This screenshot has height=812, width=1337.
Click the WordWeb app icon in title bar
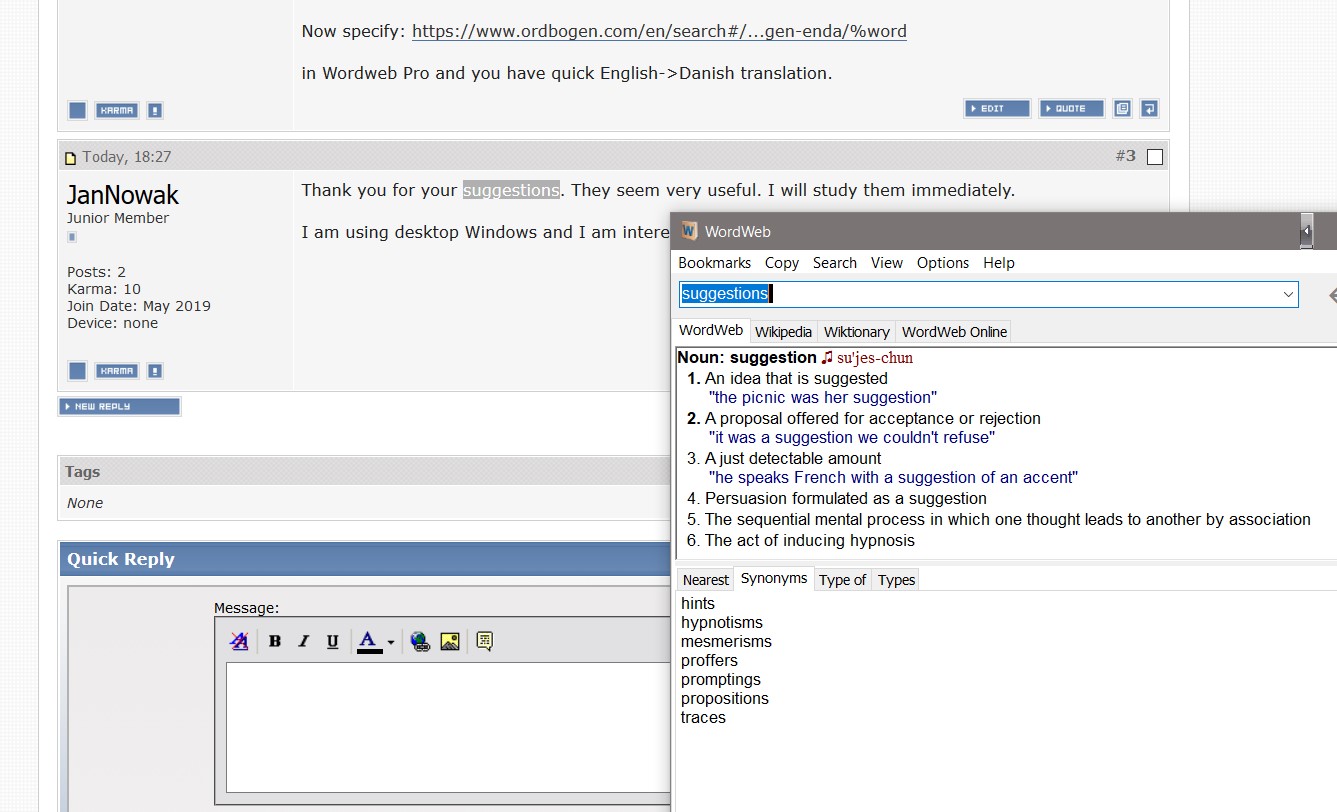click(x=689, y=231)
